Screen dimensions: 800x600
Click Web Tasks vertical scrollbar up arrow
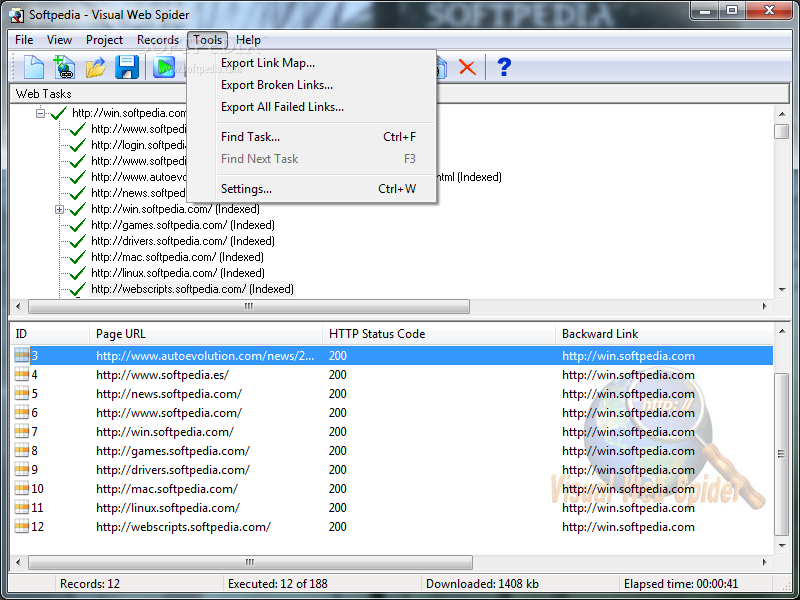(782, 113)
